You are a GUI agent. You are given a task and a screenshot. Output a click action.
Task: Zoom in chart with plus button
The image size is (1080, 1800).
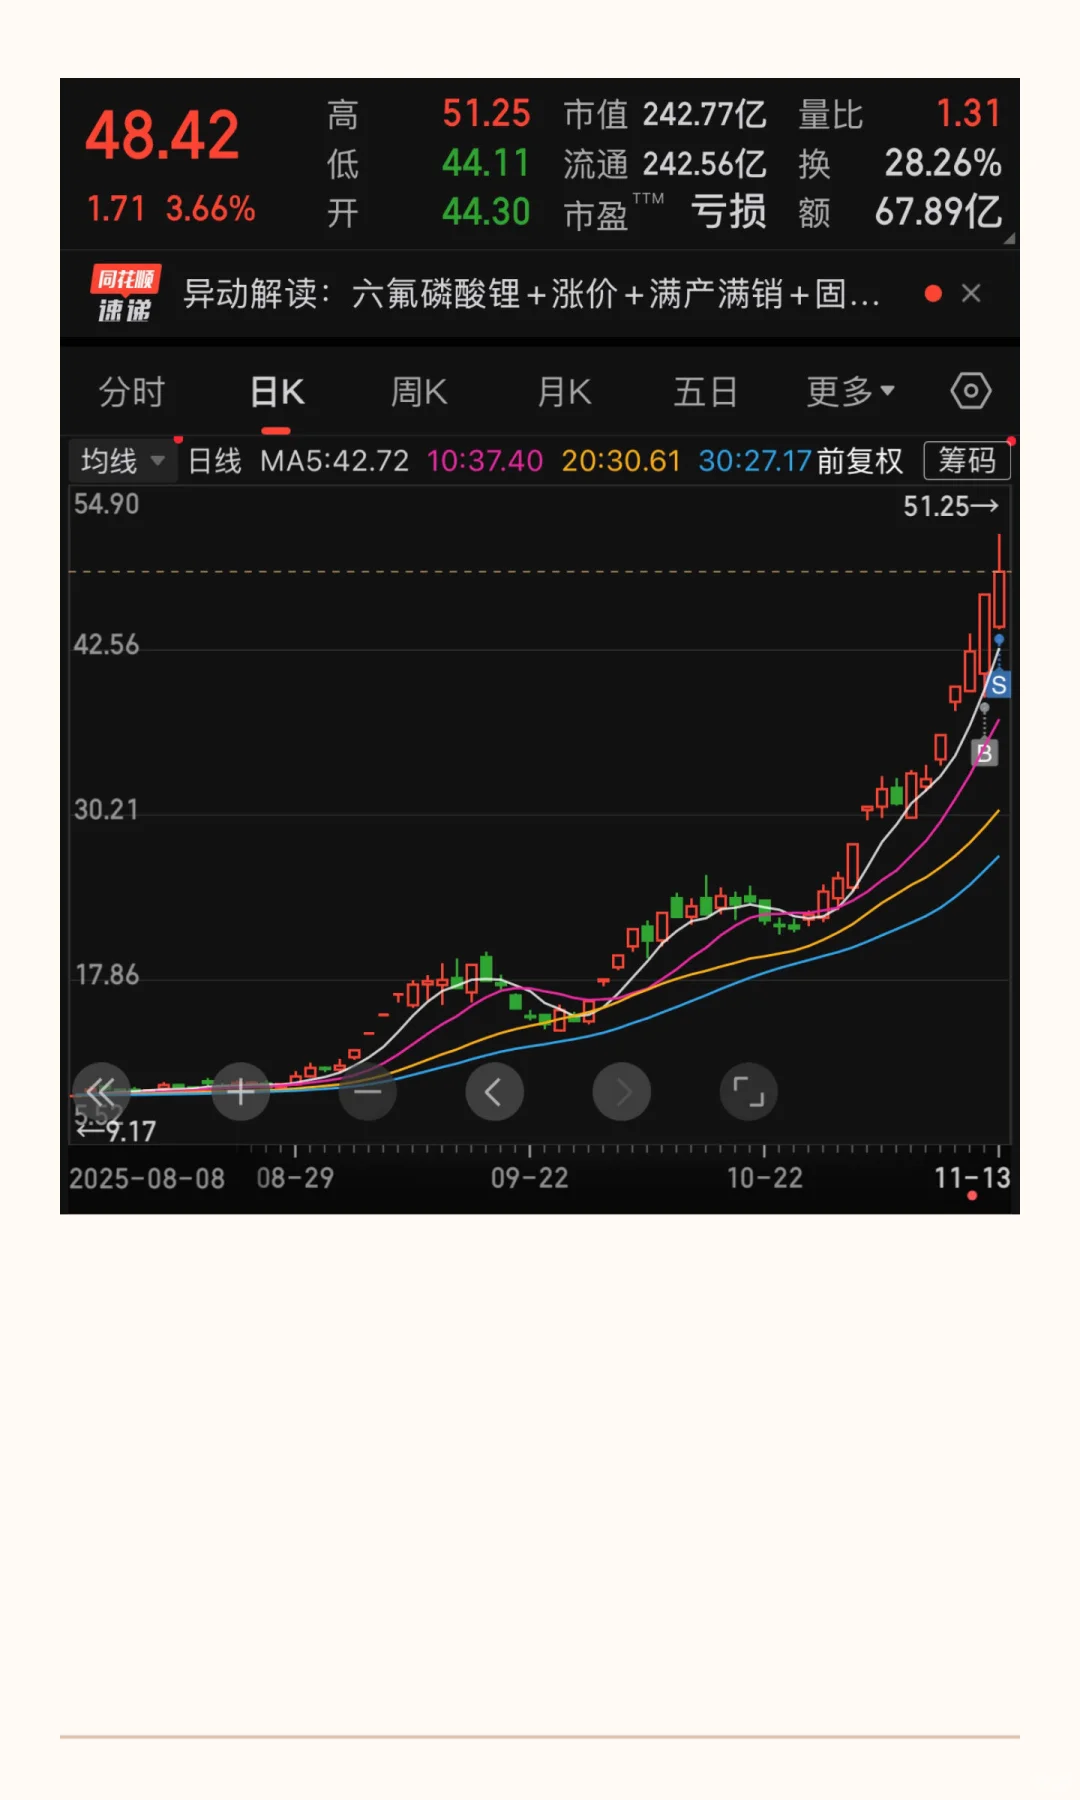coord(240,1091)
